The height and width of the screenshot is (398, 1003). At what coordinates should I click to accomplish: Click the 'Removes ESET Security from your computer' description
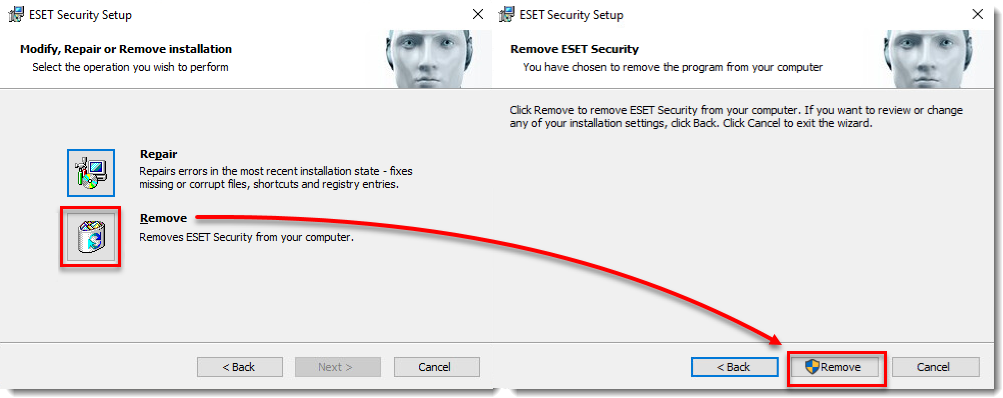click(247, 237)
